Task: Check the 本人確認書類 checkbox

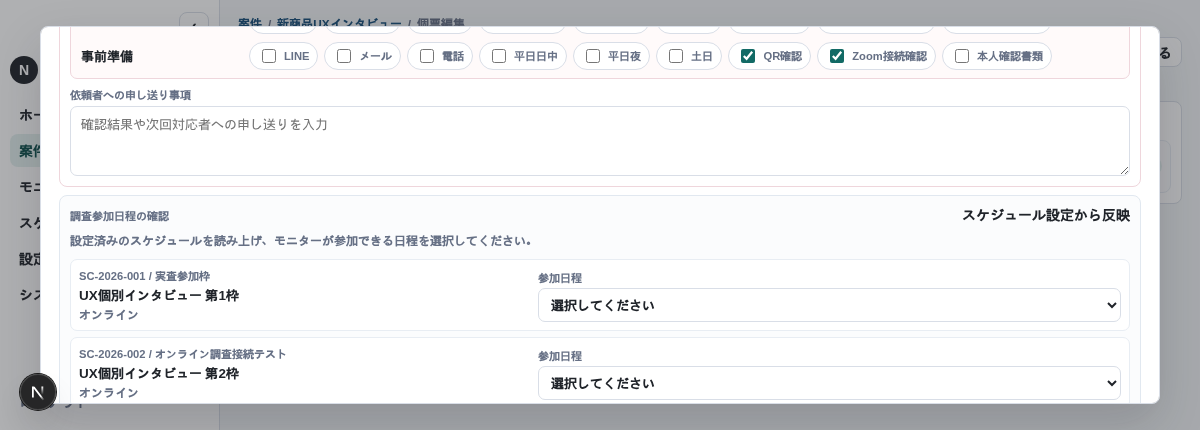Action: 962,56
